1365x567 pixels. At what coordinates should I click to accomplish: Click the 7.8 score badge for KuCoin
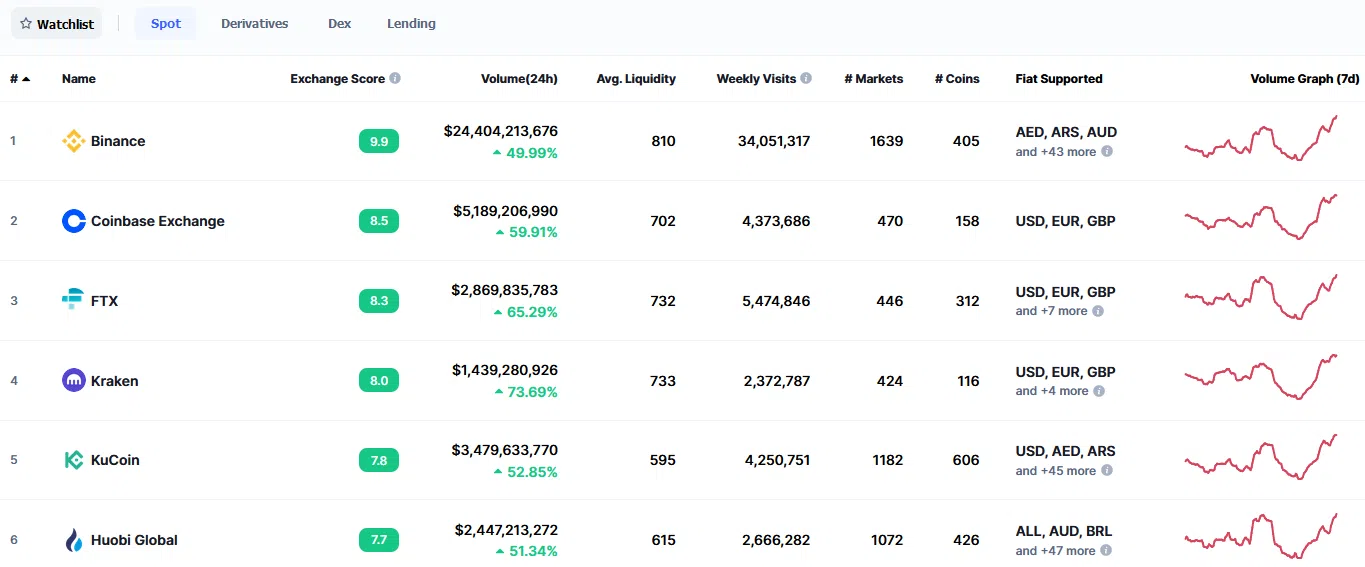point(379,460)
